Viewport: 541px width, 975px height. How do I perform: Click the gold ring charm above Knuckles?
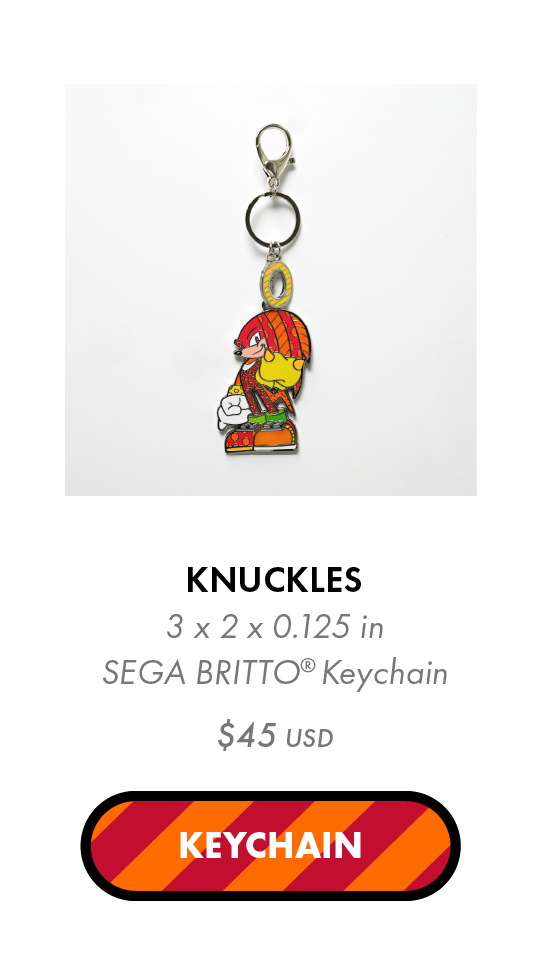tap(277, 285)
